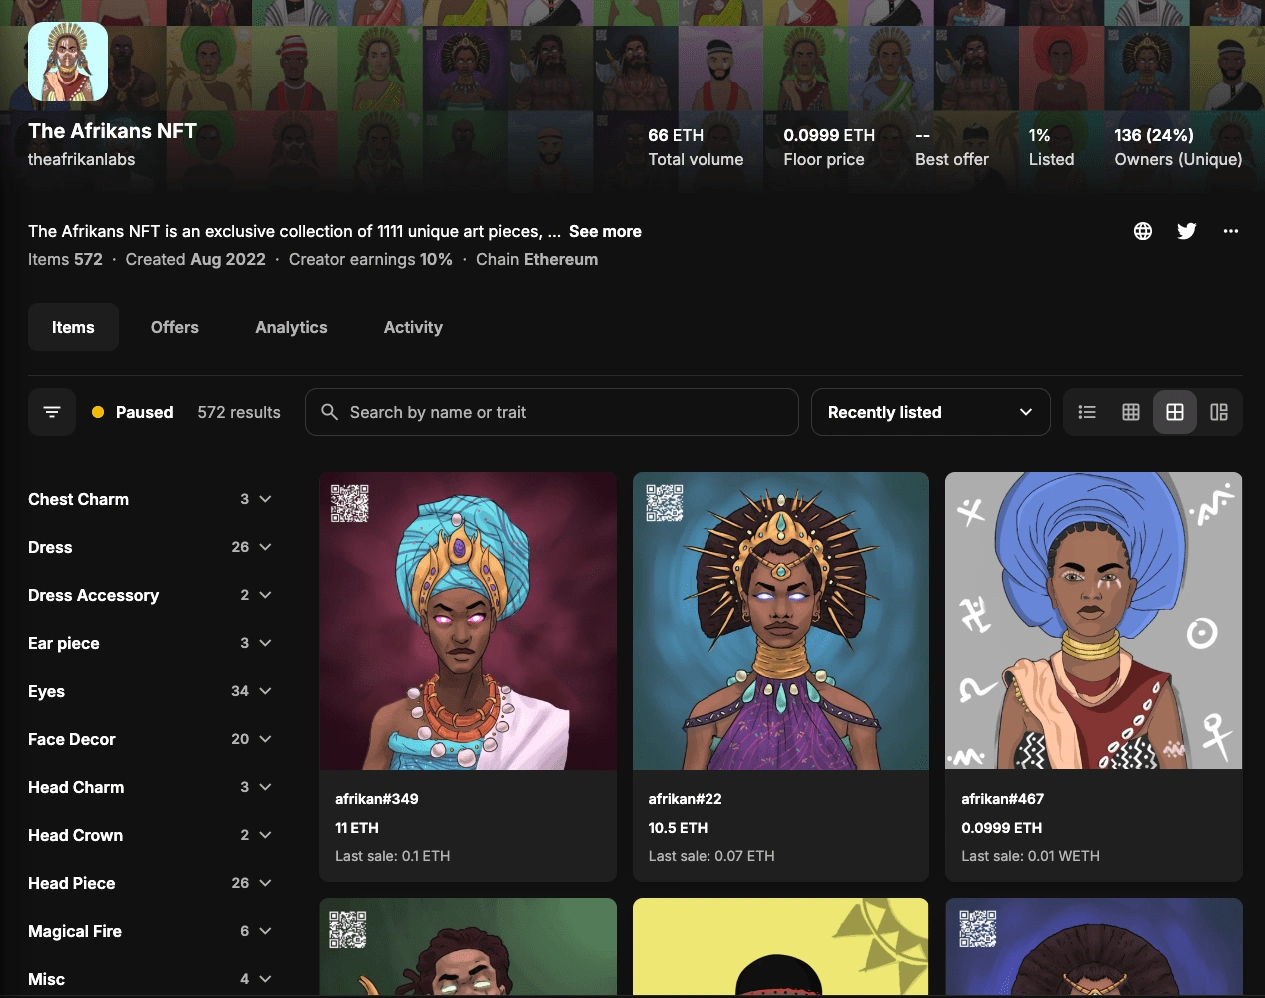Screen dimensions: 1265x998
Task: Select the large grid view
Action: pyautogui.click(x=1175, y=412)
